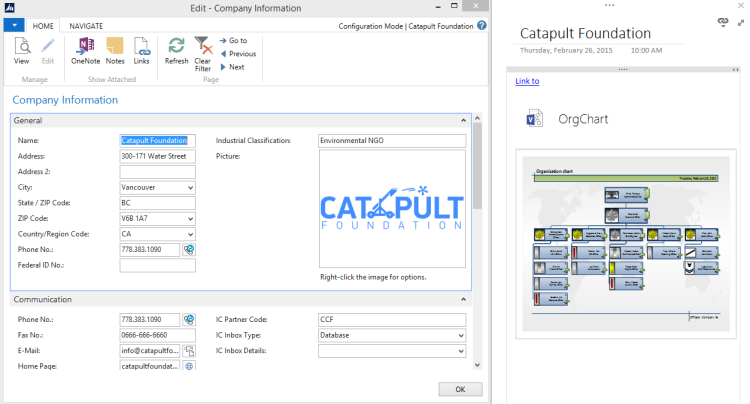This screenshot has height=404, width=750.
Task: Open the help question mark icon
Action: tap(482, 26)
